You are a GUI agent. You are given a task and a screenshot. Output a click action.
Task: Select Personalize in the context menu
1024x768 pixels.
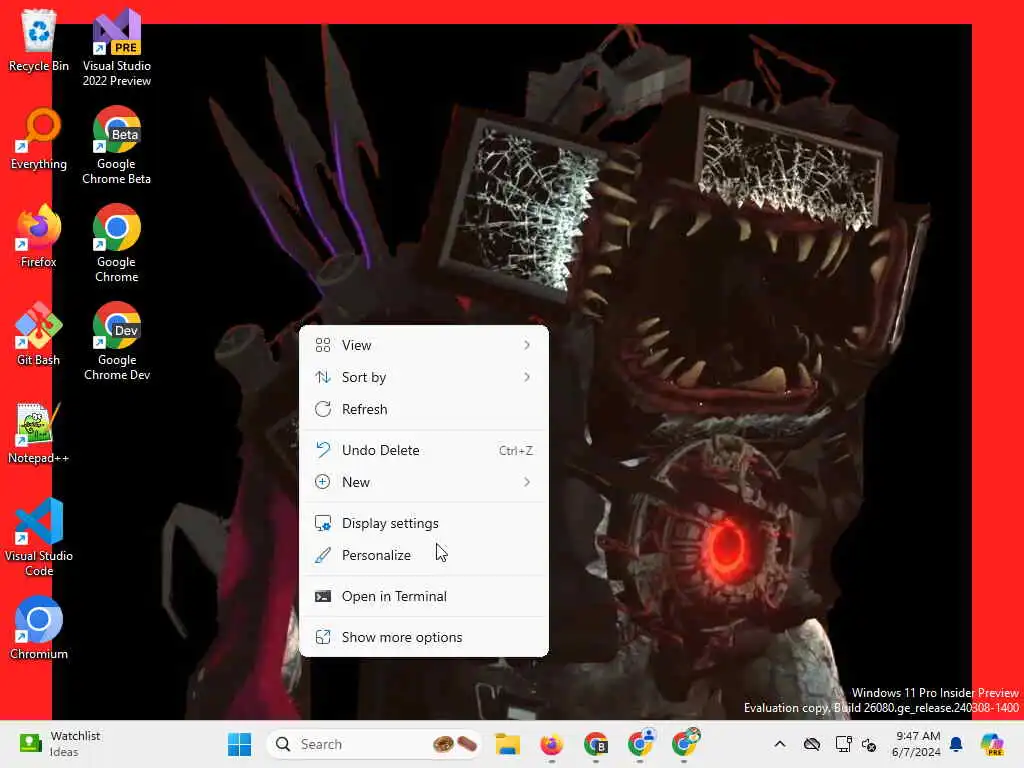(x=423, y=555)
